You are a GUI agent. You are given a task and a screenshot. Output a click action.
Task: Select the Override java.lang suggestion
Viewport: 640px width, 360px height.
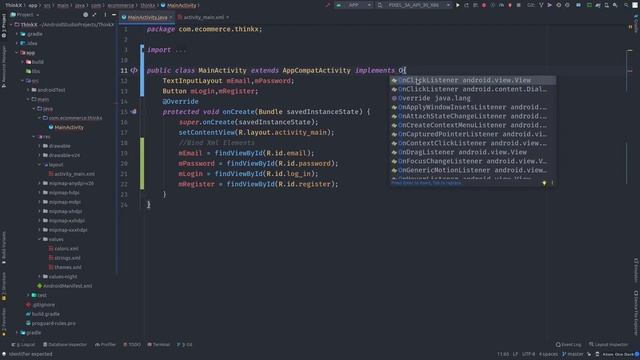click(x=473, y=98)
